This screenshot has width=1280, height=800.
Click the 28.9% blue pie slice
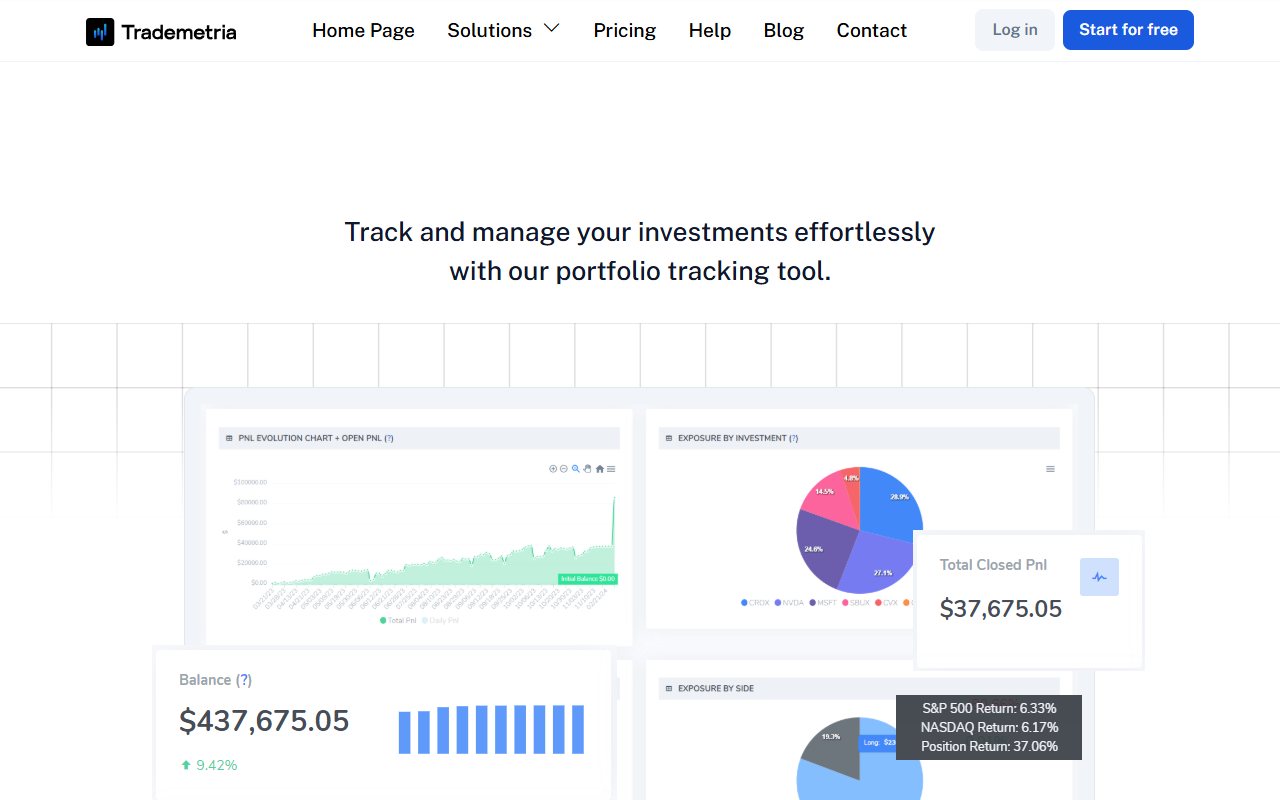(892, 505)
